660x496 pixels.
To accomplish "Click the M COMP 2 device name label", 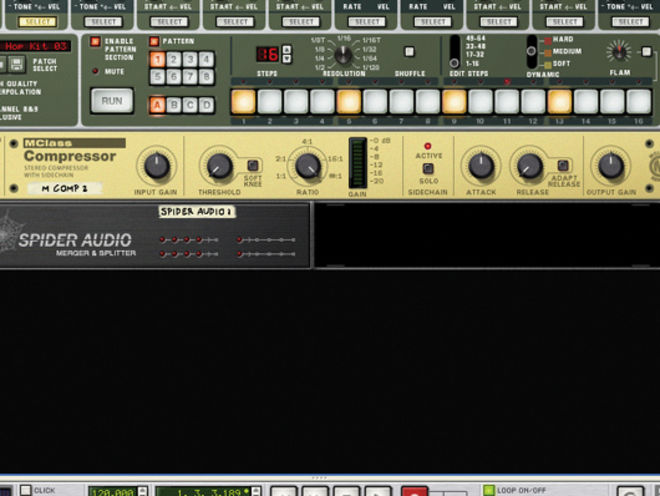I will point(64,189).
